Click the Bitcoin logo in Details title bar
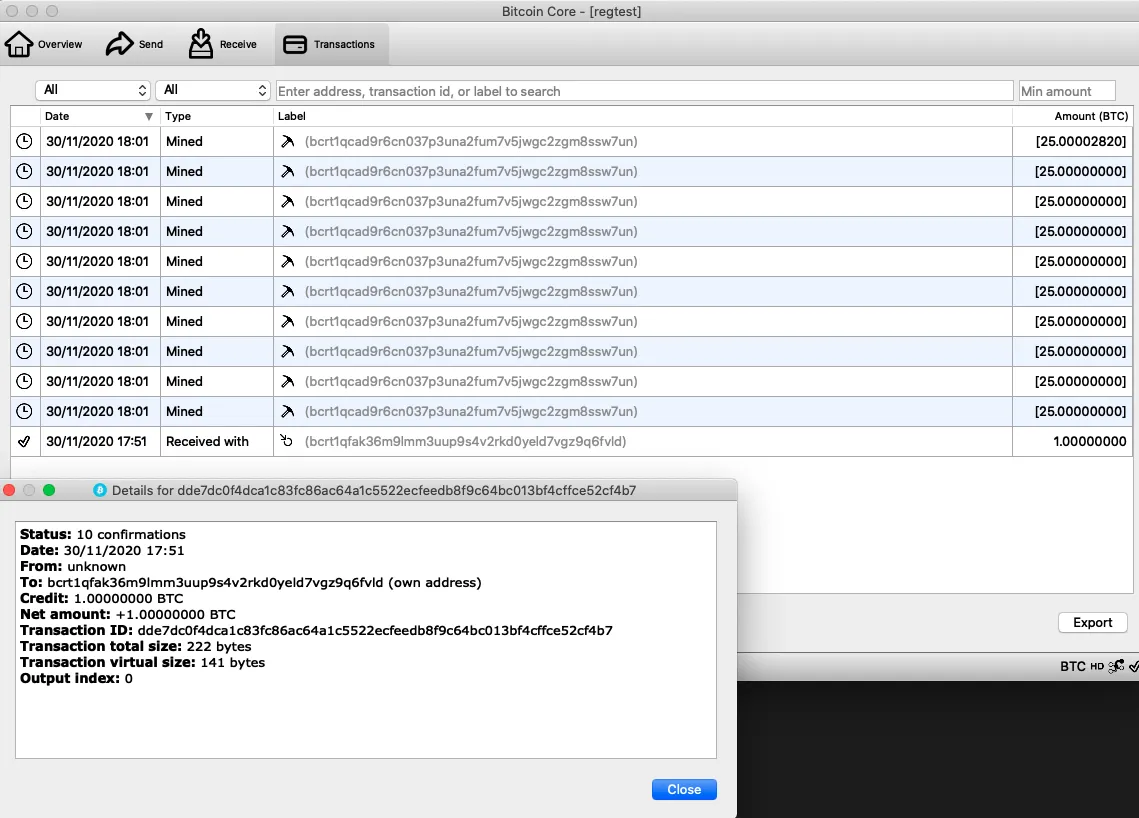1139x818 pixels. pyautogui.click(x=100, y=490)
